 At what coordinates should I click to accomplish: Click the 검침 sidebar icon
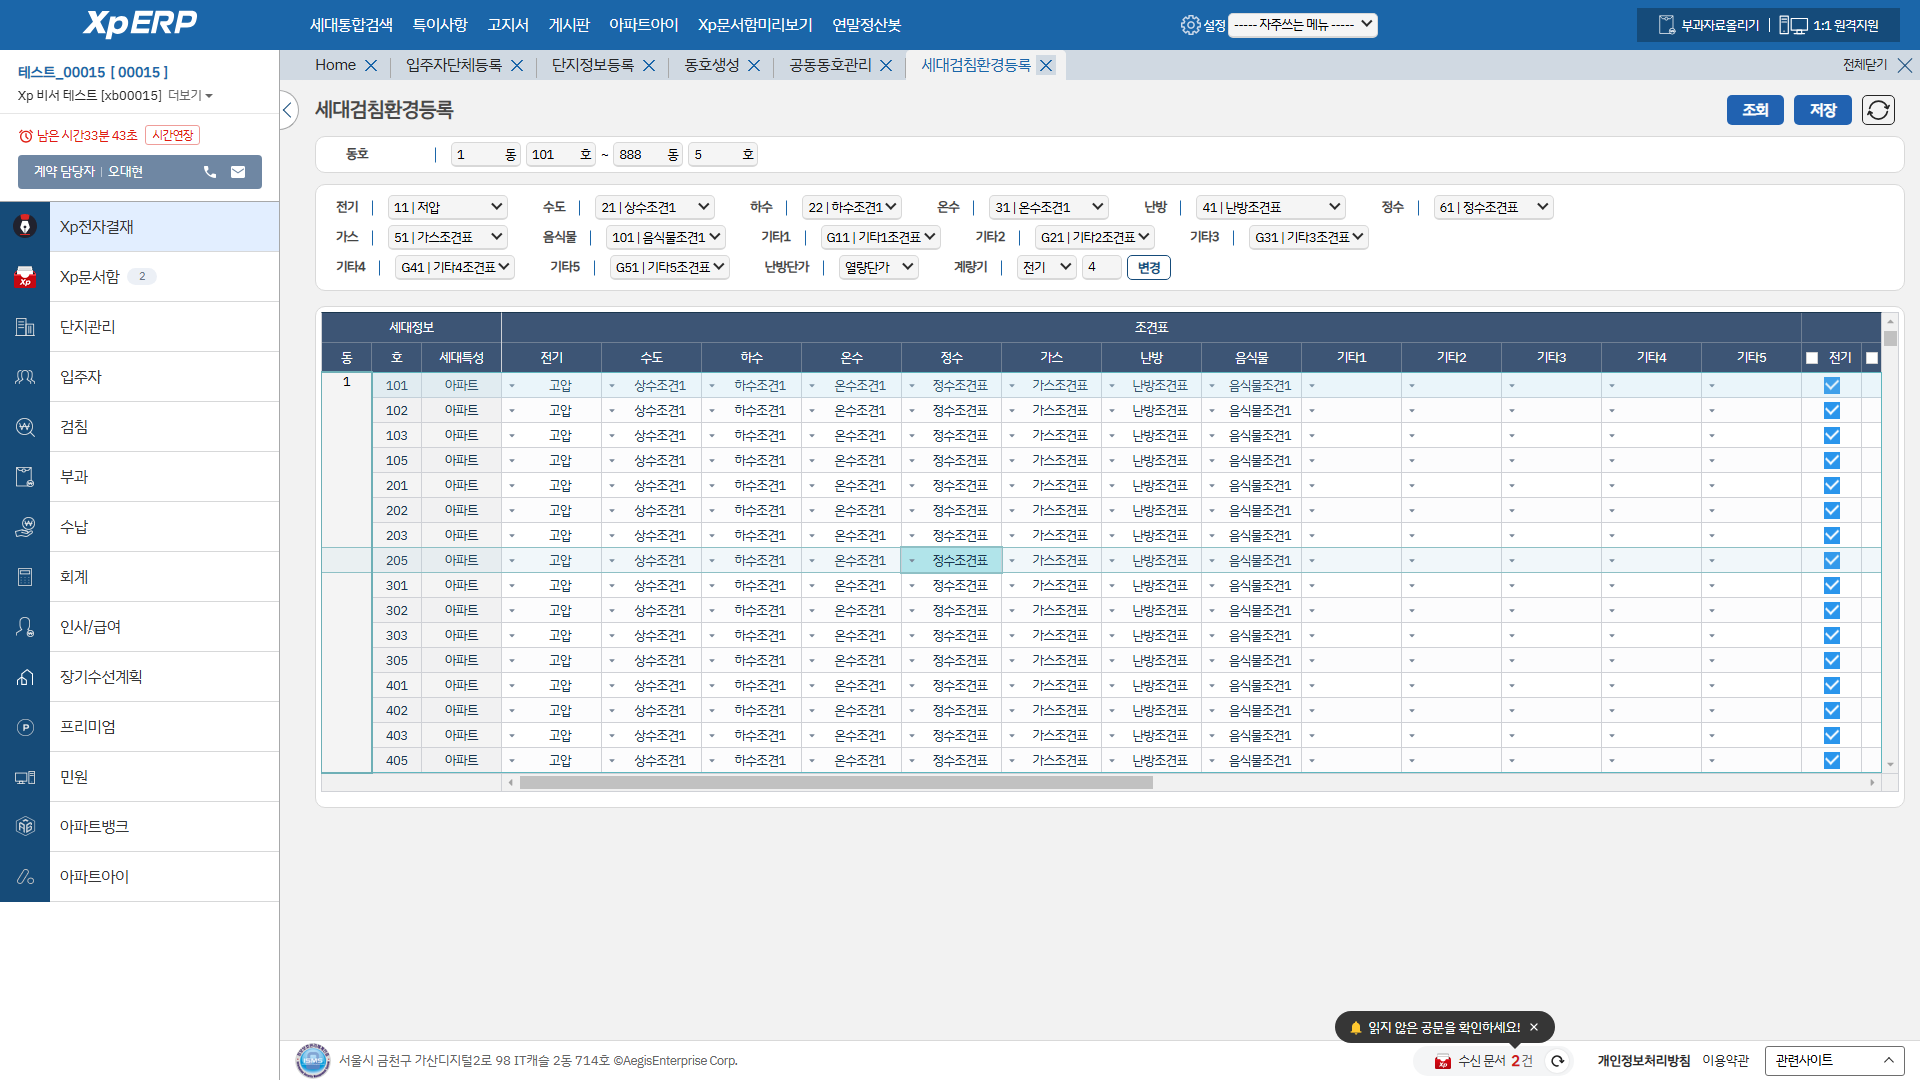pyautogui.click(x=25, y=427)
